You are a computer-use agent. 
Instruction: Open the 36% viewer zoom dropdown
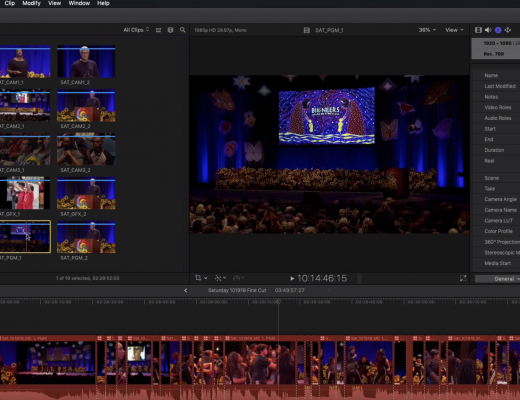click(427, 30)
